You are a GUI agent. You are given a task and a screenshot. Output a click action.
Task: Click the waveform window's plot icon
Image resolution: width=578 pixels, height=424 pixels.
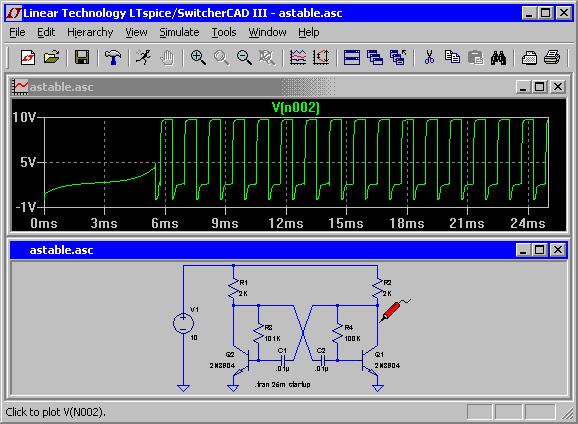coord(20,87)
